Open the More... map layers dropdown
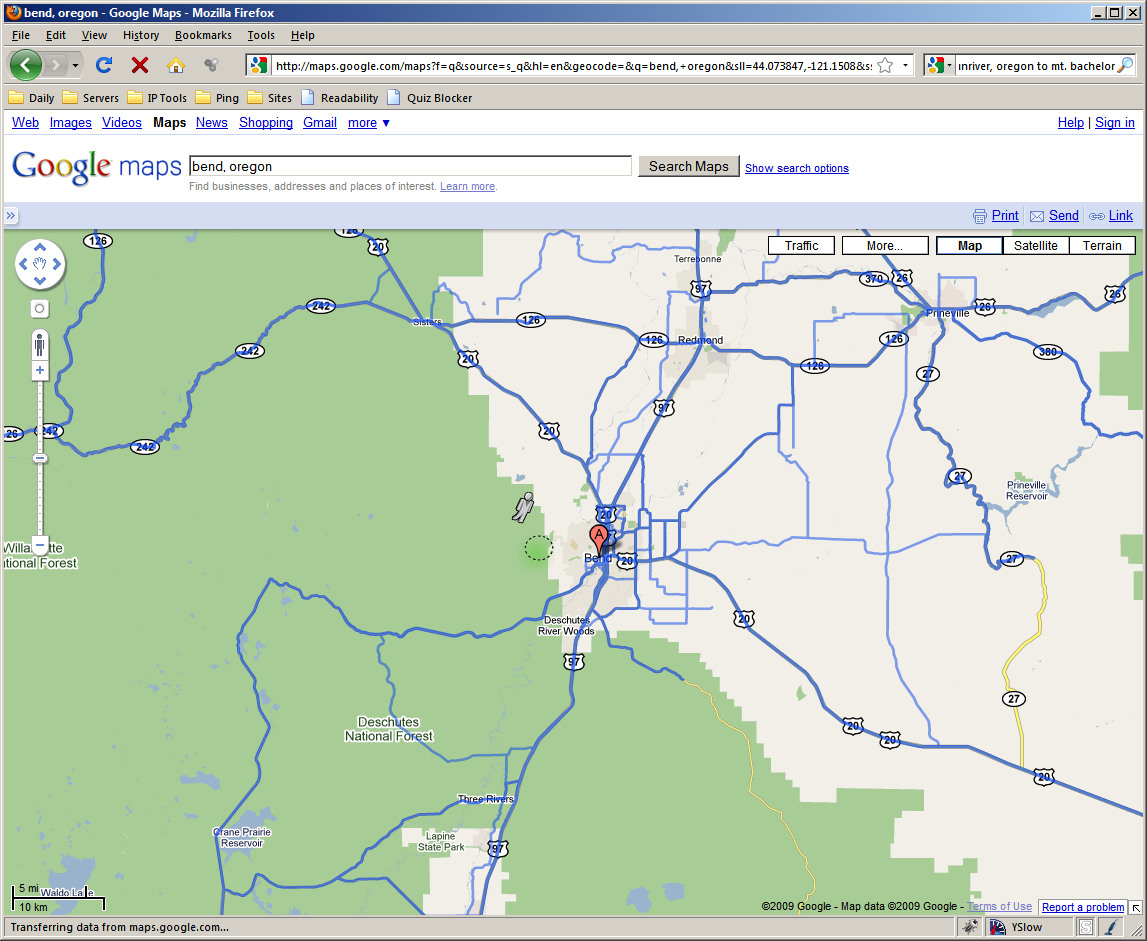This screenshot has width=1147, height=941. 884,246
